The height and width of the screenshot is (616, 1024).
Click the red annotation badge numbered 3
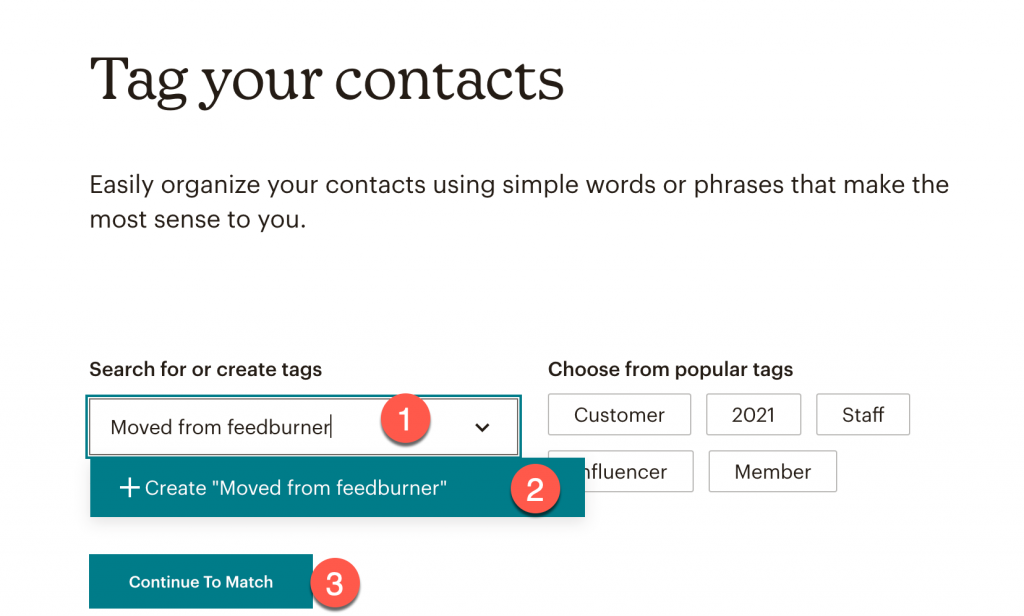point(334,583)
